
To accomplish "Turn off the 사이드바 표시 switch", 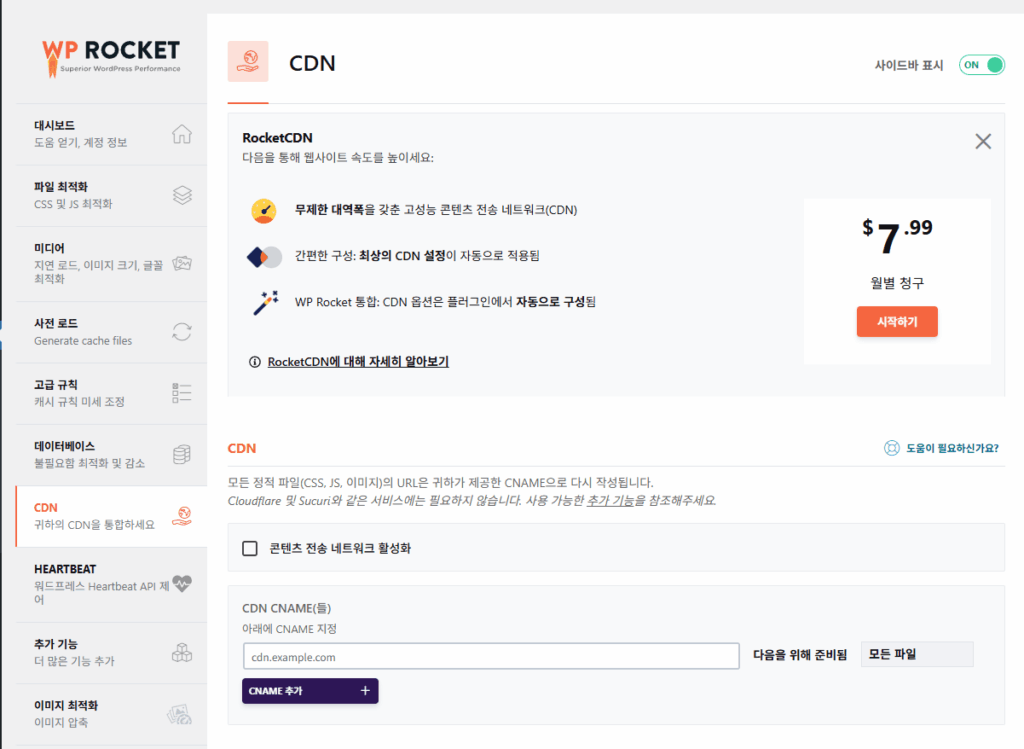I will point(981,63).
